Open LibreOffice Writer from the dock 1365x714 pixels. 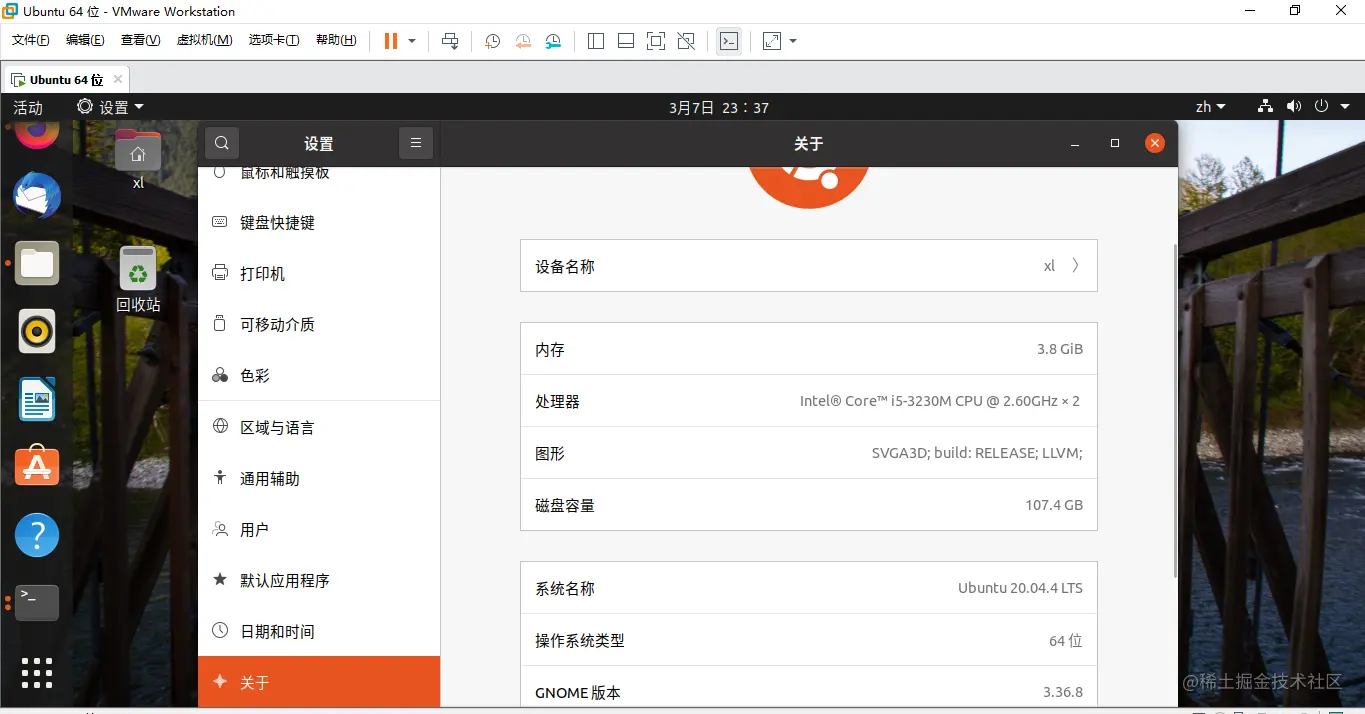pyautogui.click(x=37, y=399)
